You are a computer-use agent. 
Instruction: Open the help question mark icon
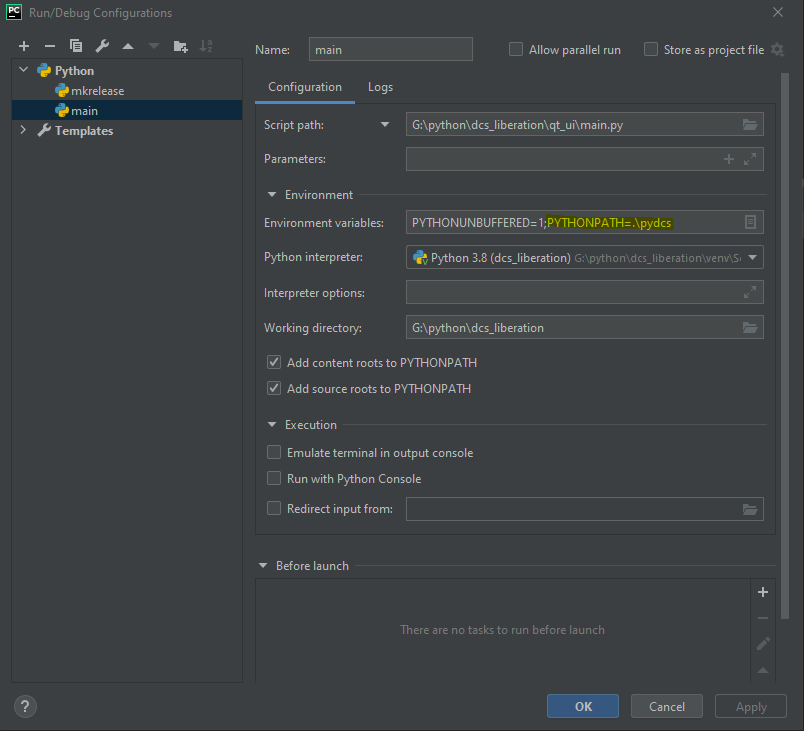24,706
